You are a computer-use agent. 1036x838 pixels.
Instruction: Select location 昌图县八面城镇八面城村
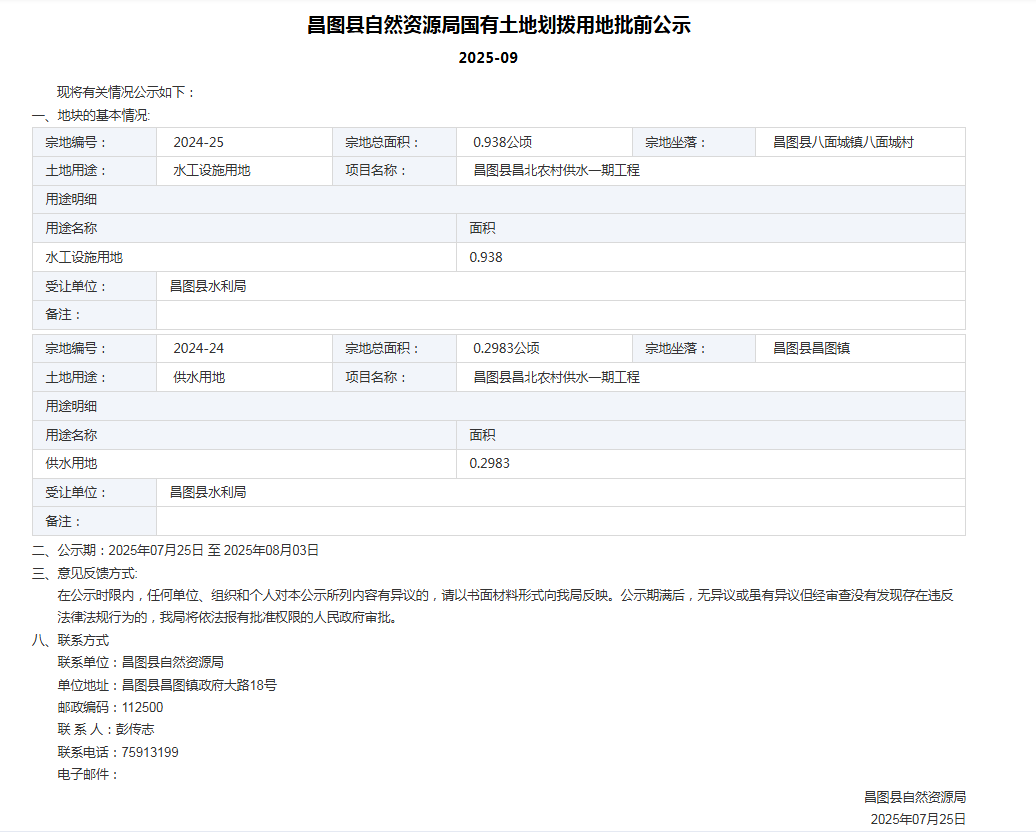843,142
